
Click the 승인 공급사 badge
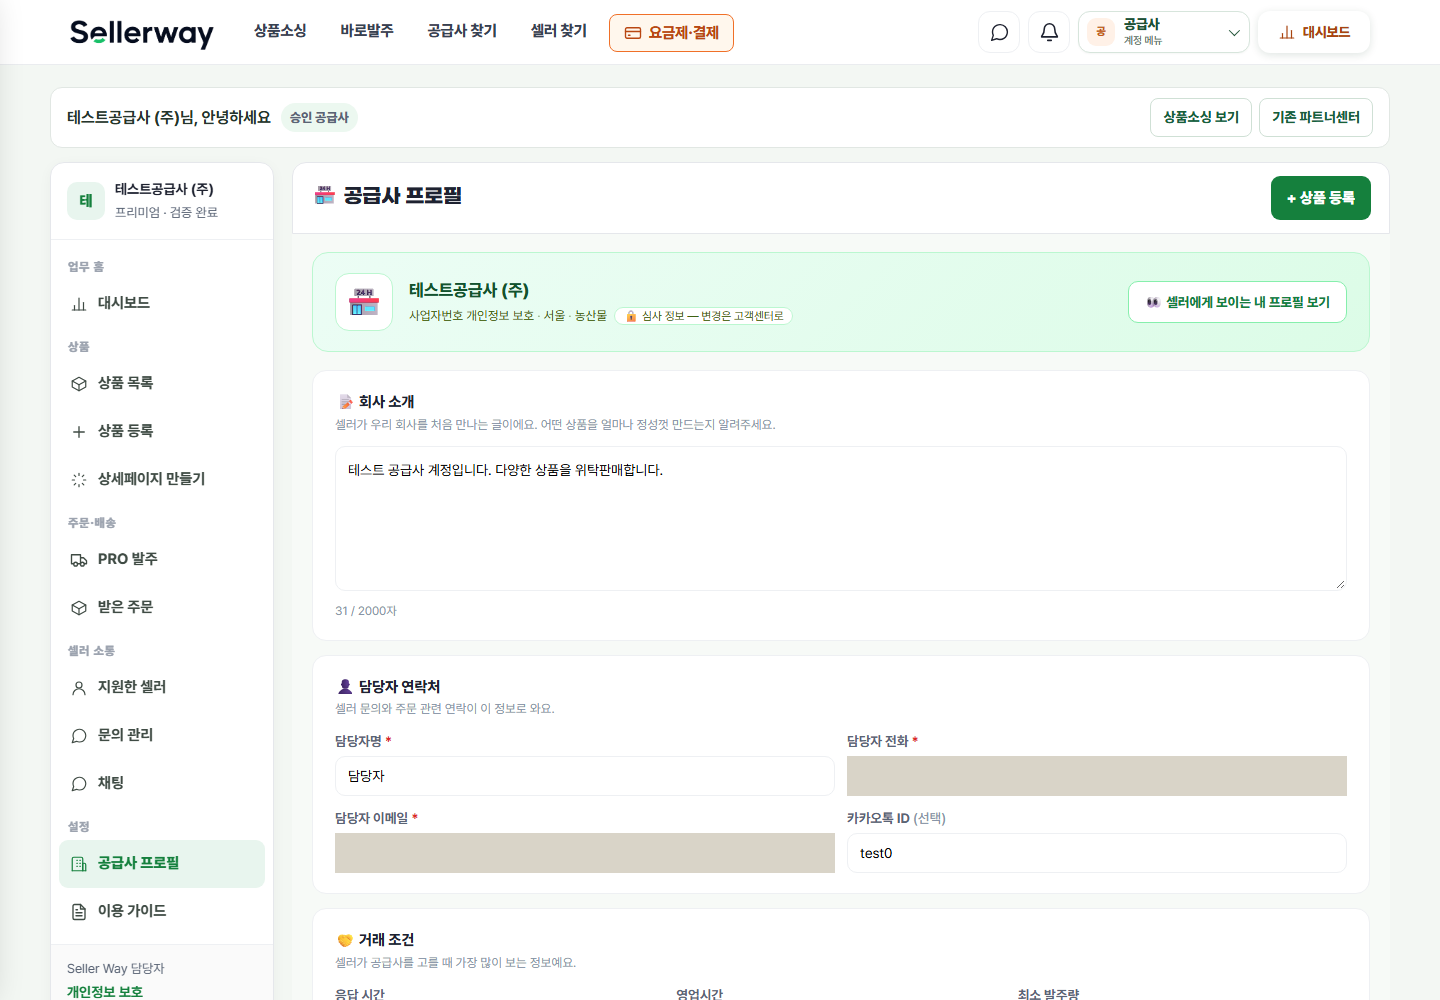coord(319,117)
